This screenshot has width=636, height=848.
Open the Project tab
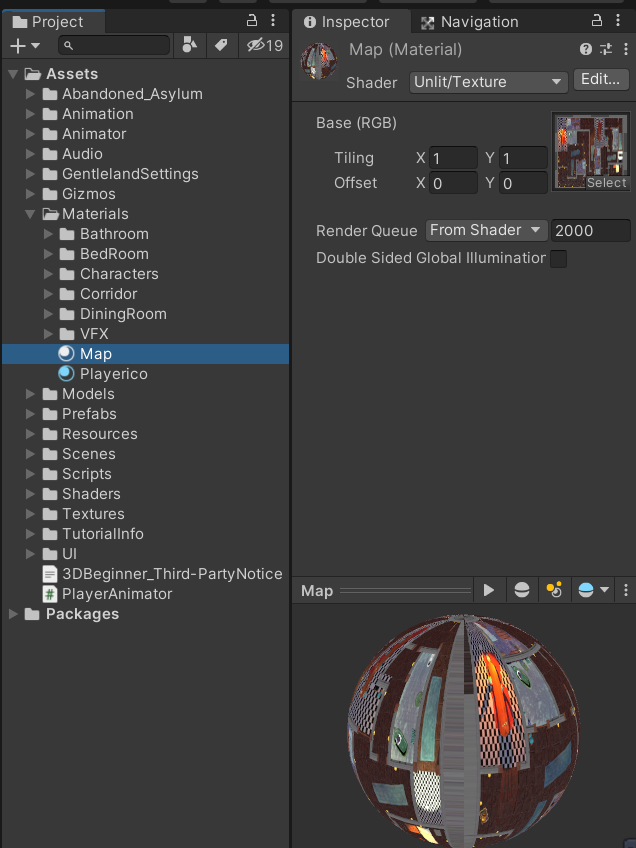coord(53,22)
